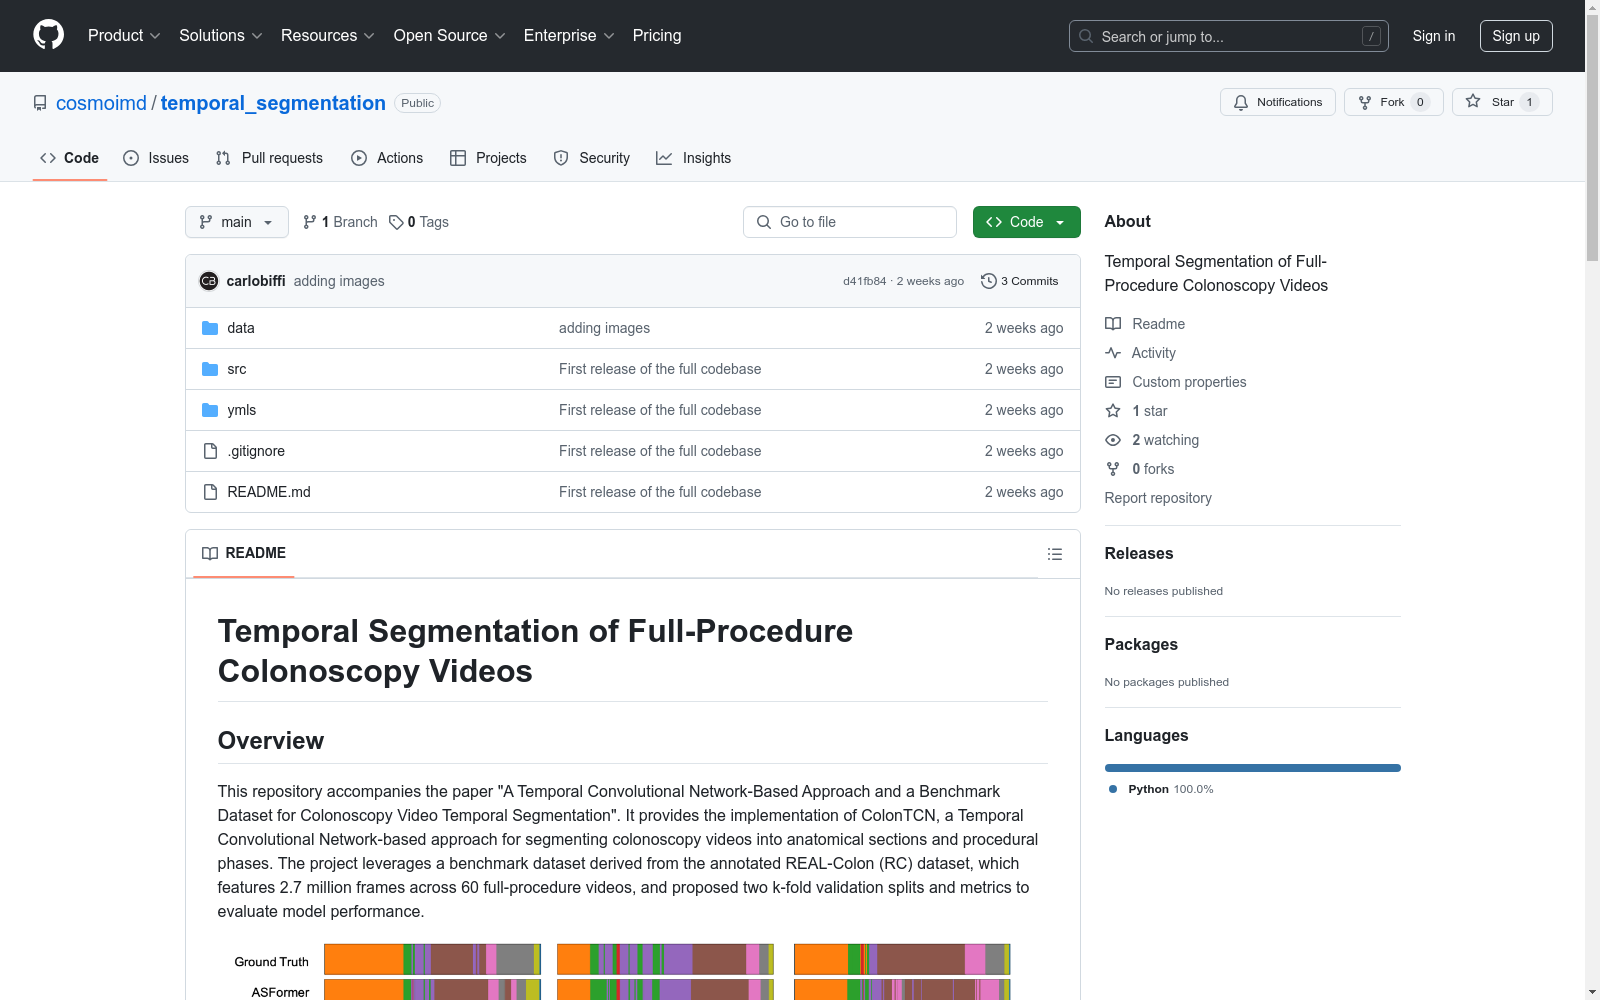Select the README tab in file viewer
Image resolution: width=1600 pixels, height=1000 pixels.
coord(244,553)
